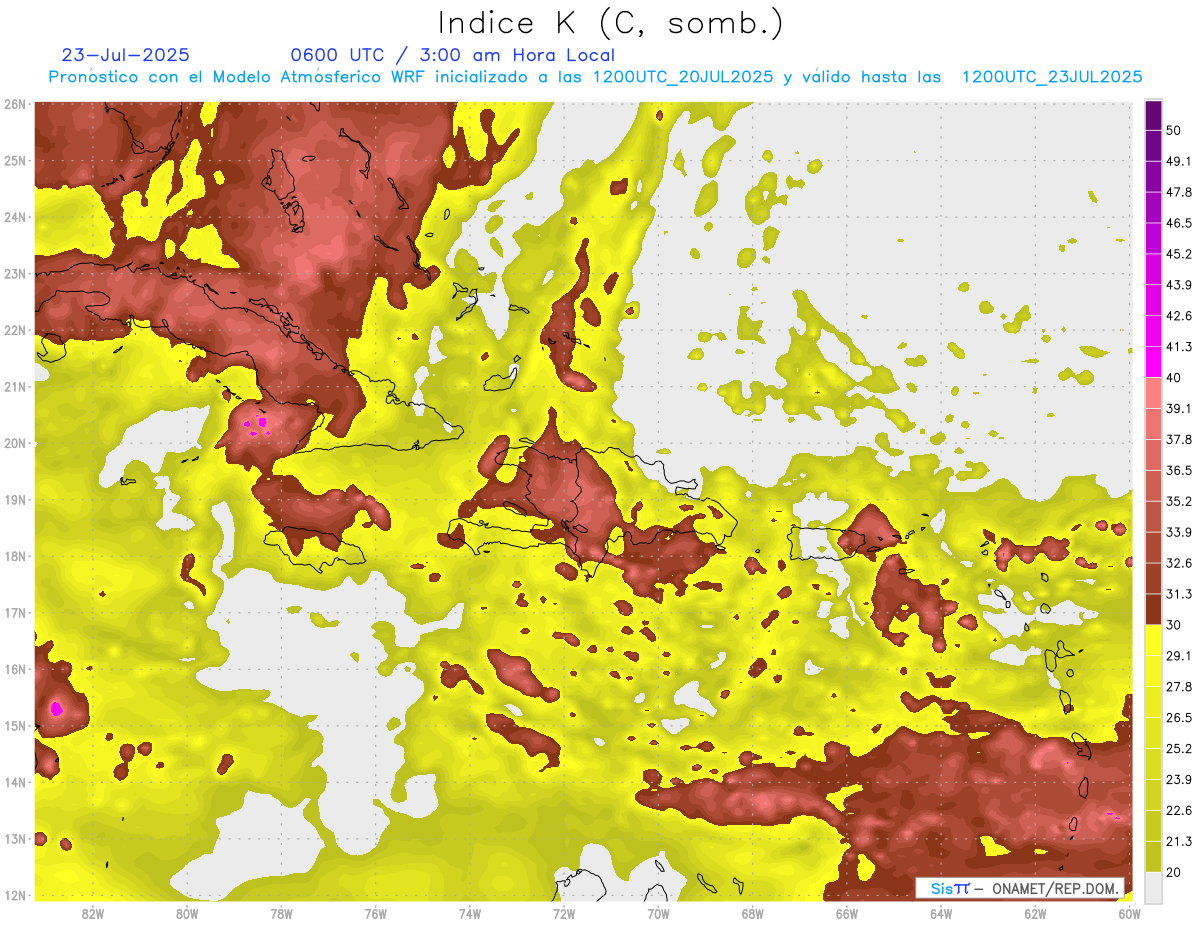
Task: Click the "21.3" legend value
Action: [1177, 842]
